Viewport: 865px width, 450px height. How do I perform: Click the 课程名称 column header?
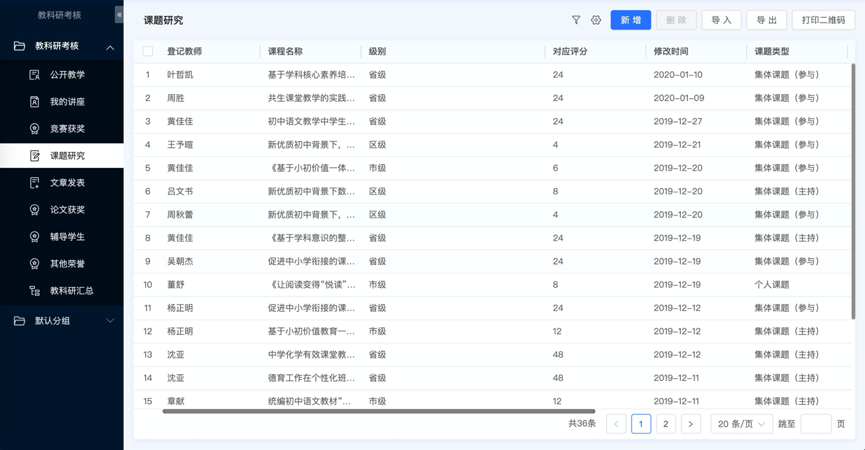tap(285, 51)
